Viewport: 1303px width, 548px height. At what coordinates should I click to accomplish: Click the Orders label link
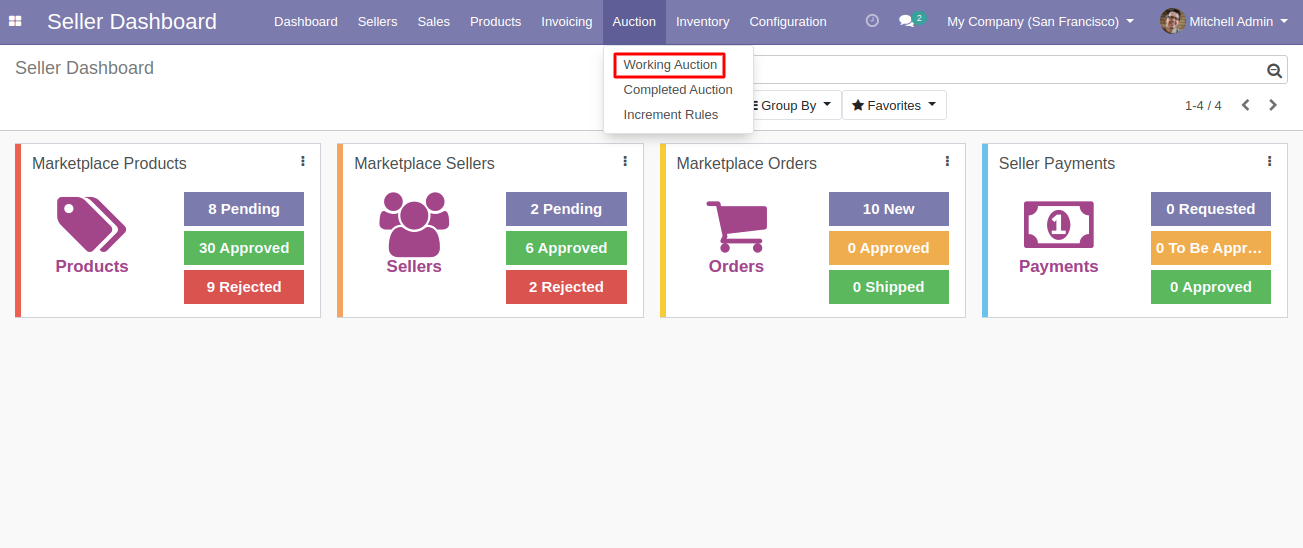(737, 266)
